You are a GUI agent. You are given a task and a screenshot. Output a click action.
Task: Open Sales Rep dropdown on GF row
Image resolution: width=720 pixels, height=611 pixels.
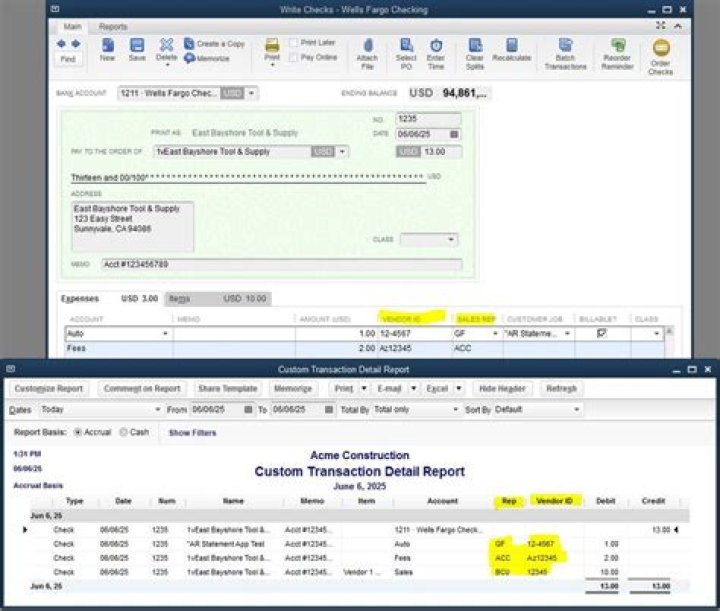[x=495, y=334]
